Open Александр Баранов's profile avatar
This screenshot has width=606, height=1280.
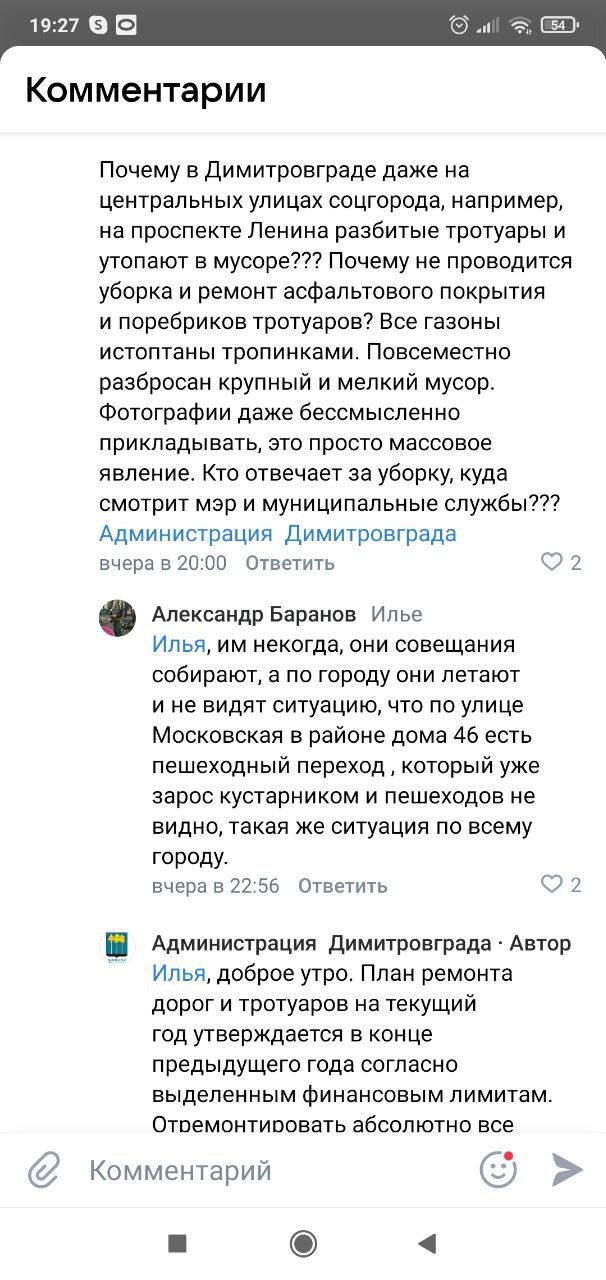coord(117,618)
